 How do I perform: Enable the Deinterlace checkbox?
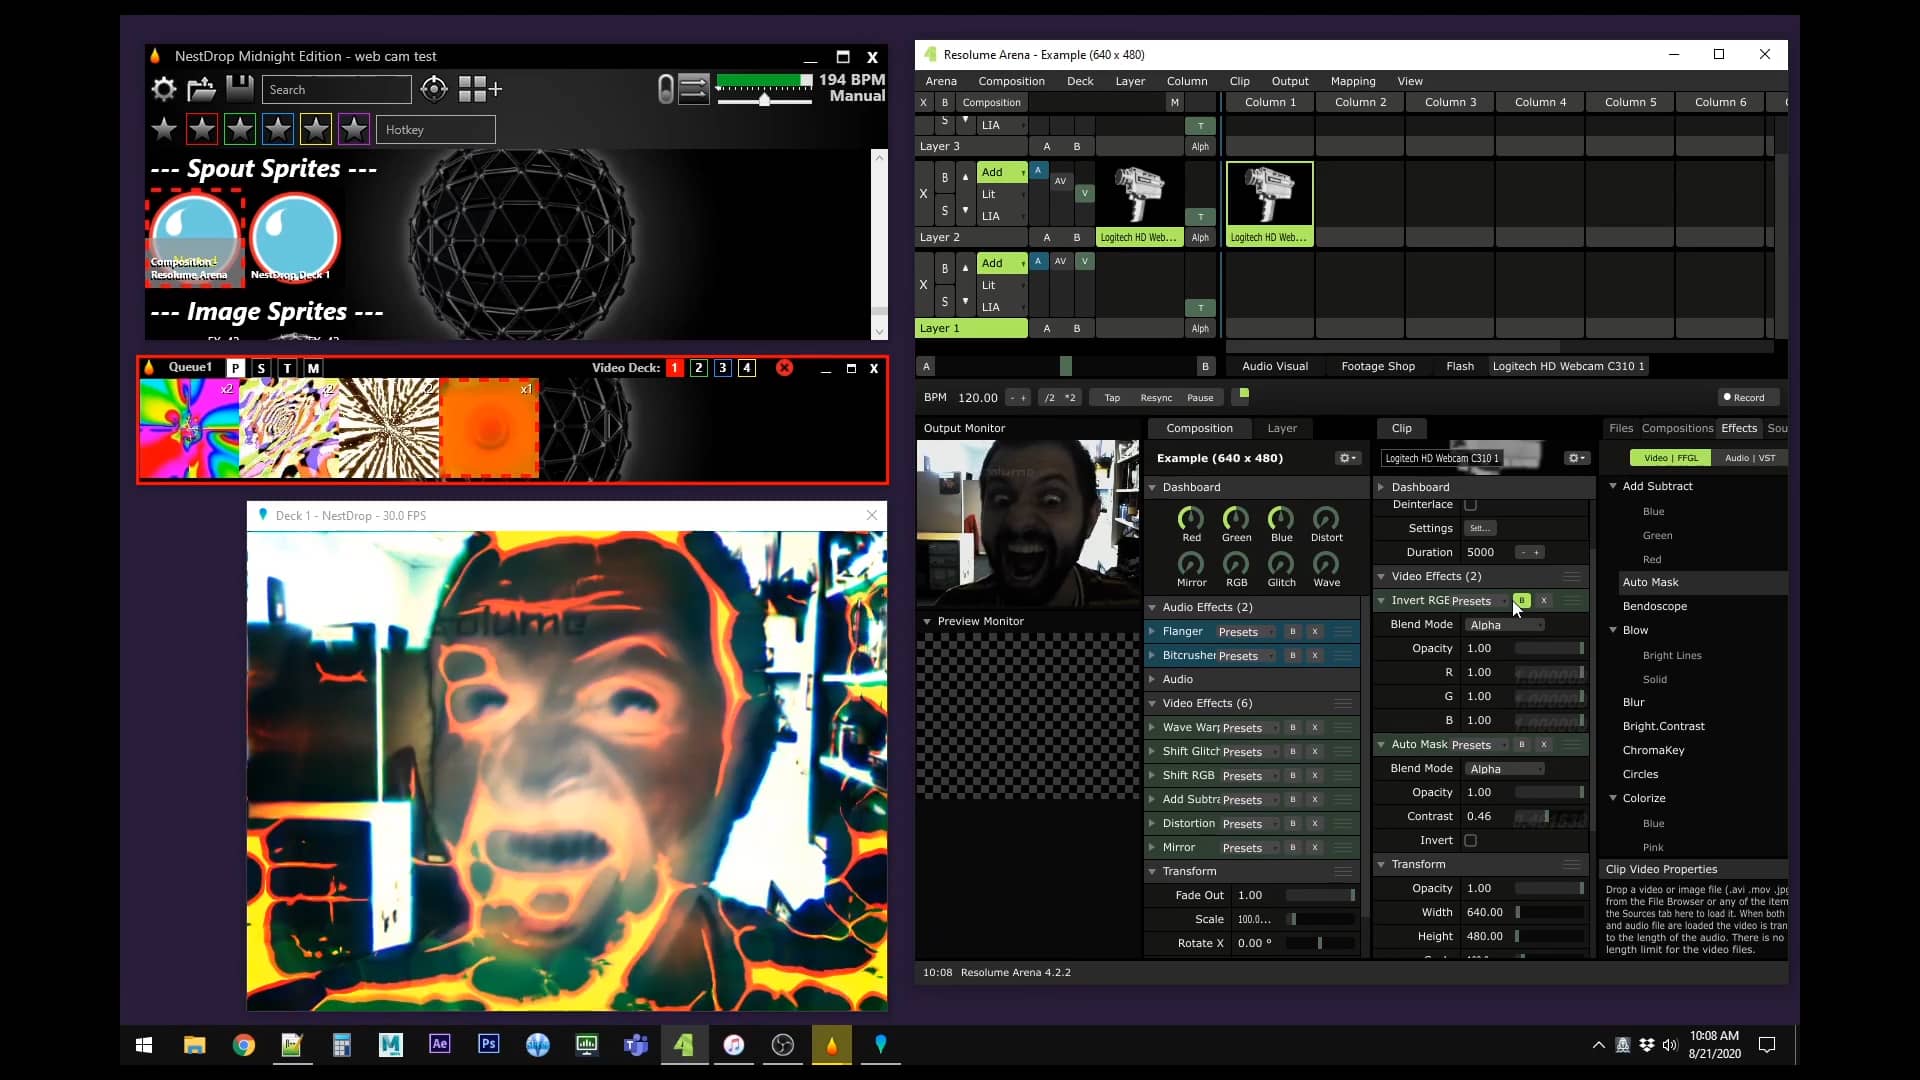[x=1471, y=504]
